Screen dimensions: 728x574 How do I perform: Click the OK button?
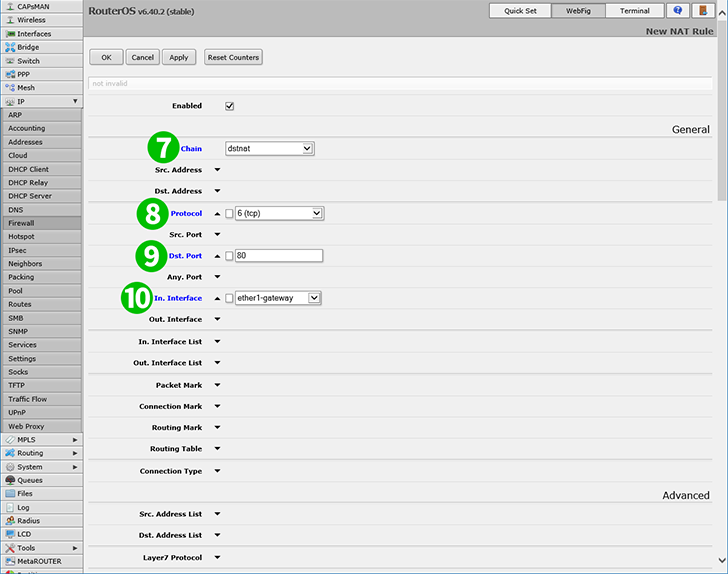(106, 57)
